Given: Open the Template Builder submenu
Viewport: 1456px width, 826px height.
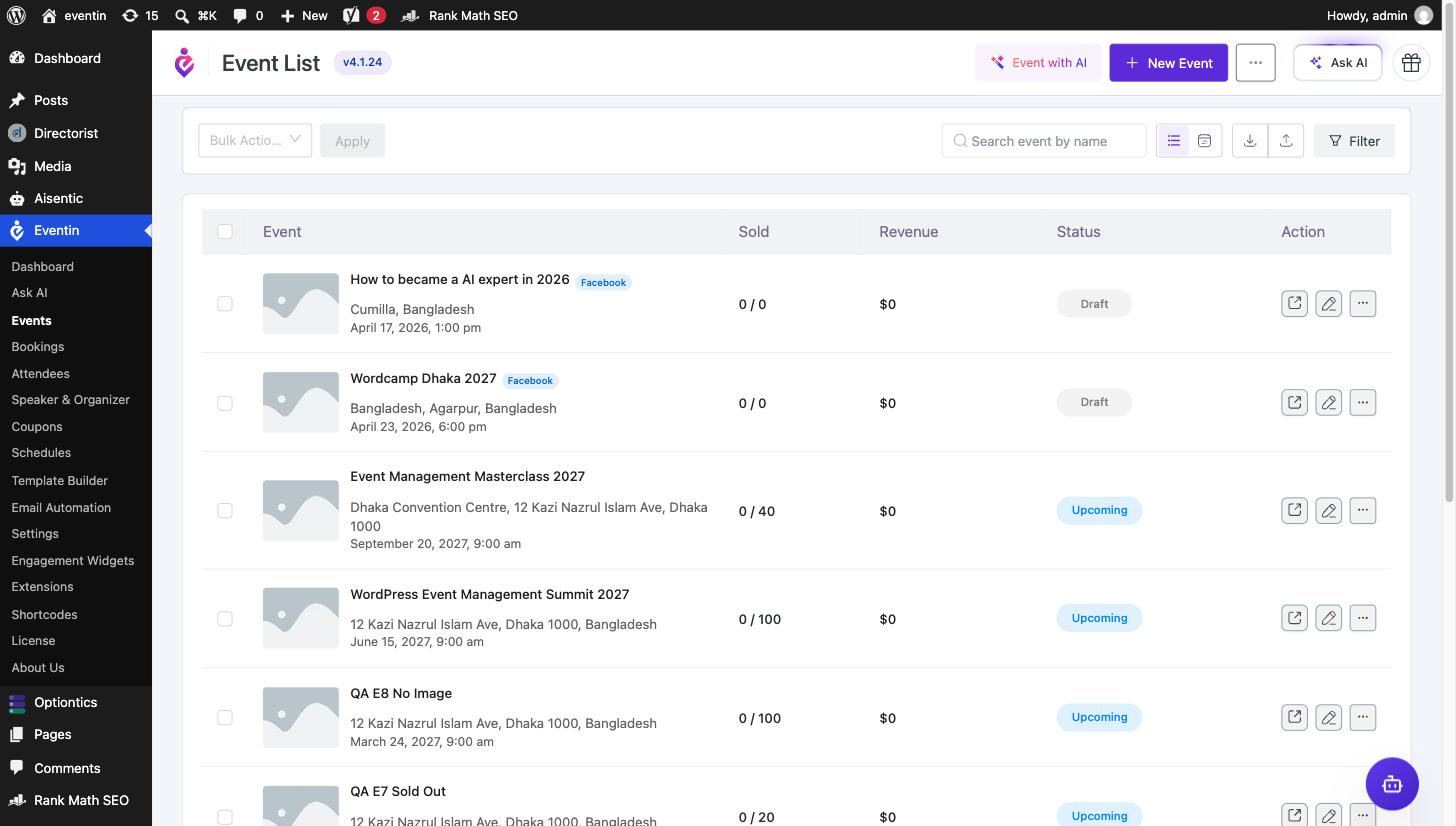Looking at the screenshot, I should pos(59,481).
